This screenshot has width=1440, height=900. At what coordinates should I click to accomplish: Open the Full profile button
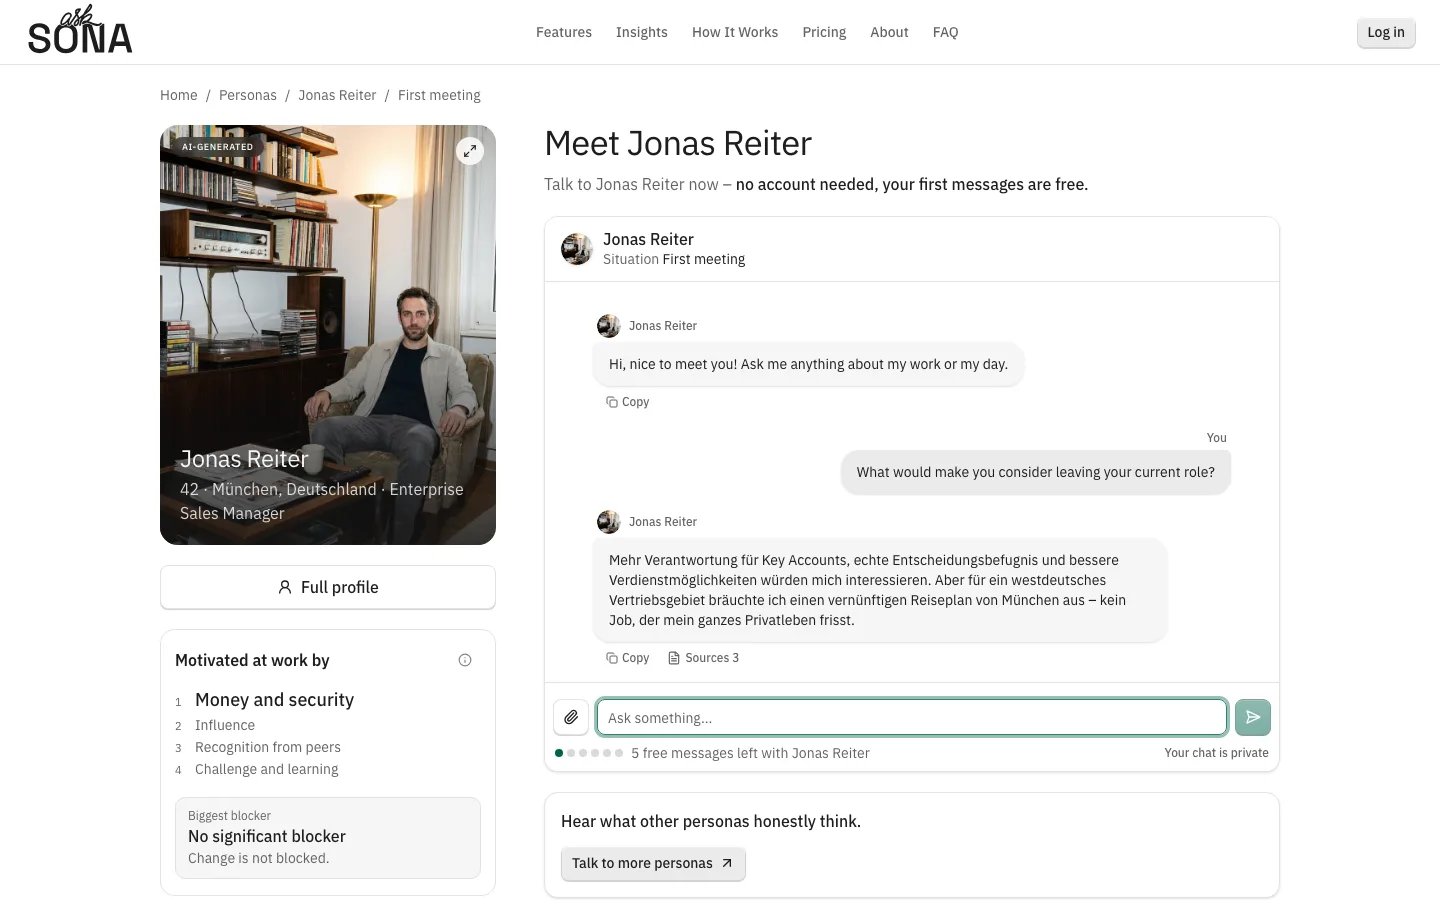click(328, 587)
